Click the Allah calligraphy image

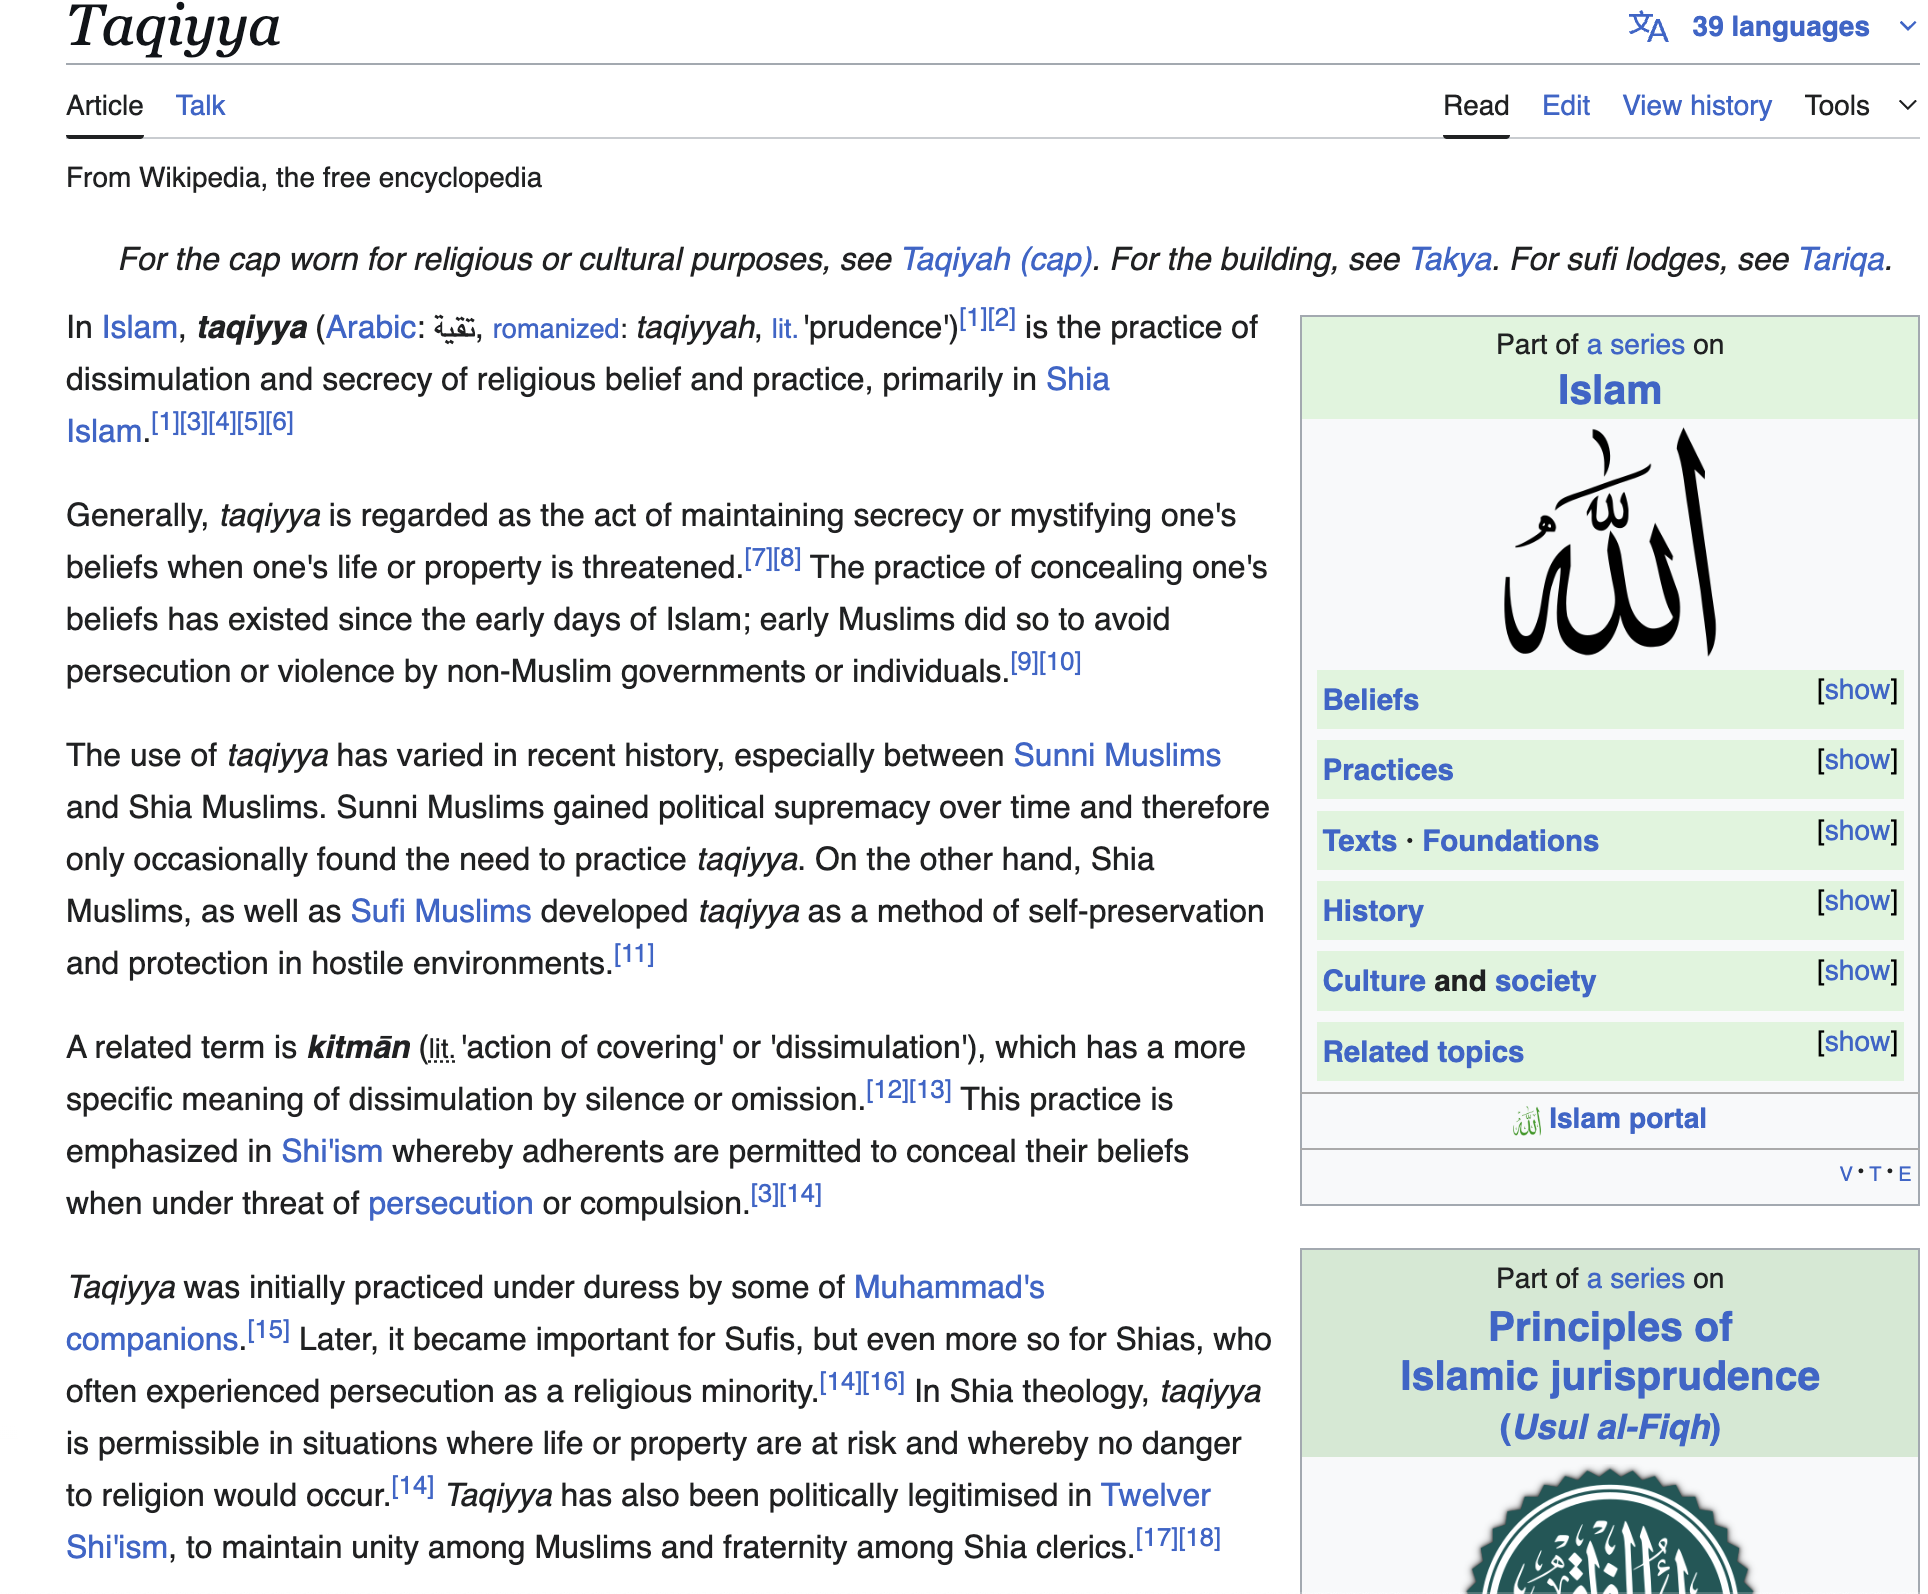1610,542
